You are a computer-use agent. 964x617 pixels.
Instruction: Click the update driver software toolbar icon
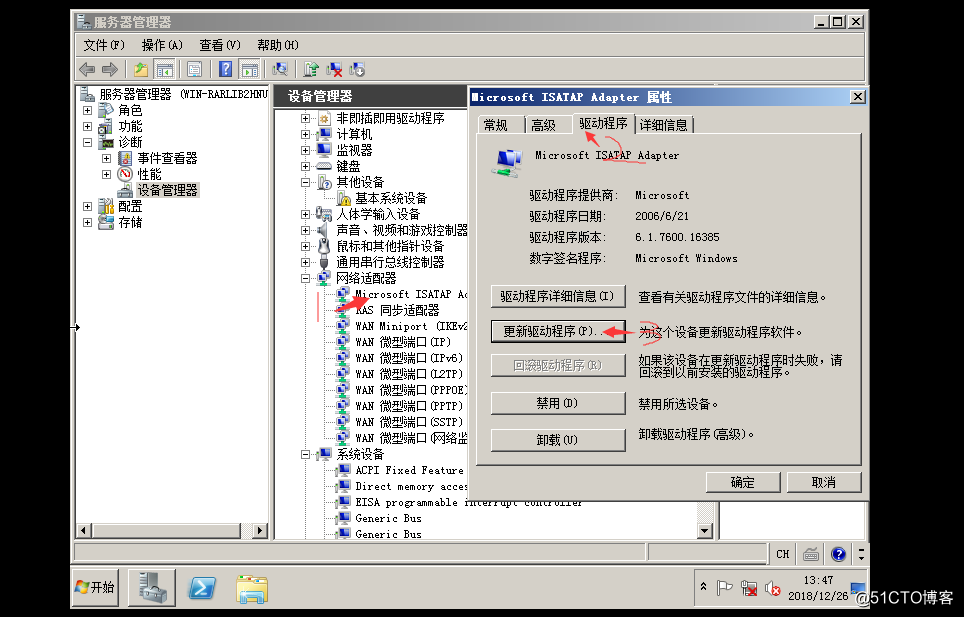pos(311,69)
